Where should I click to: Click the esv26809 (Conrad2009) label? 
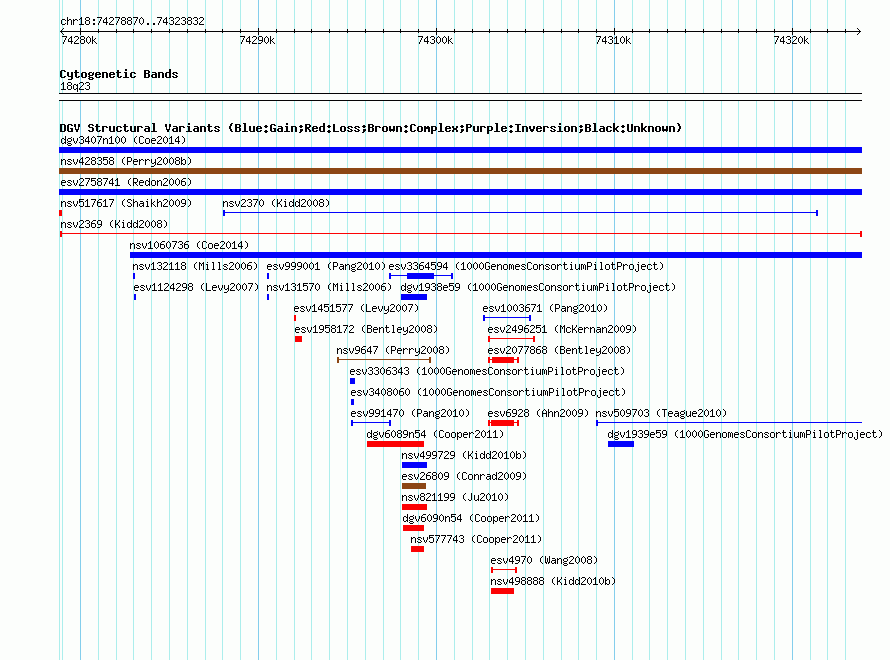[464, 476]
